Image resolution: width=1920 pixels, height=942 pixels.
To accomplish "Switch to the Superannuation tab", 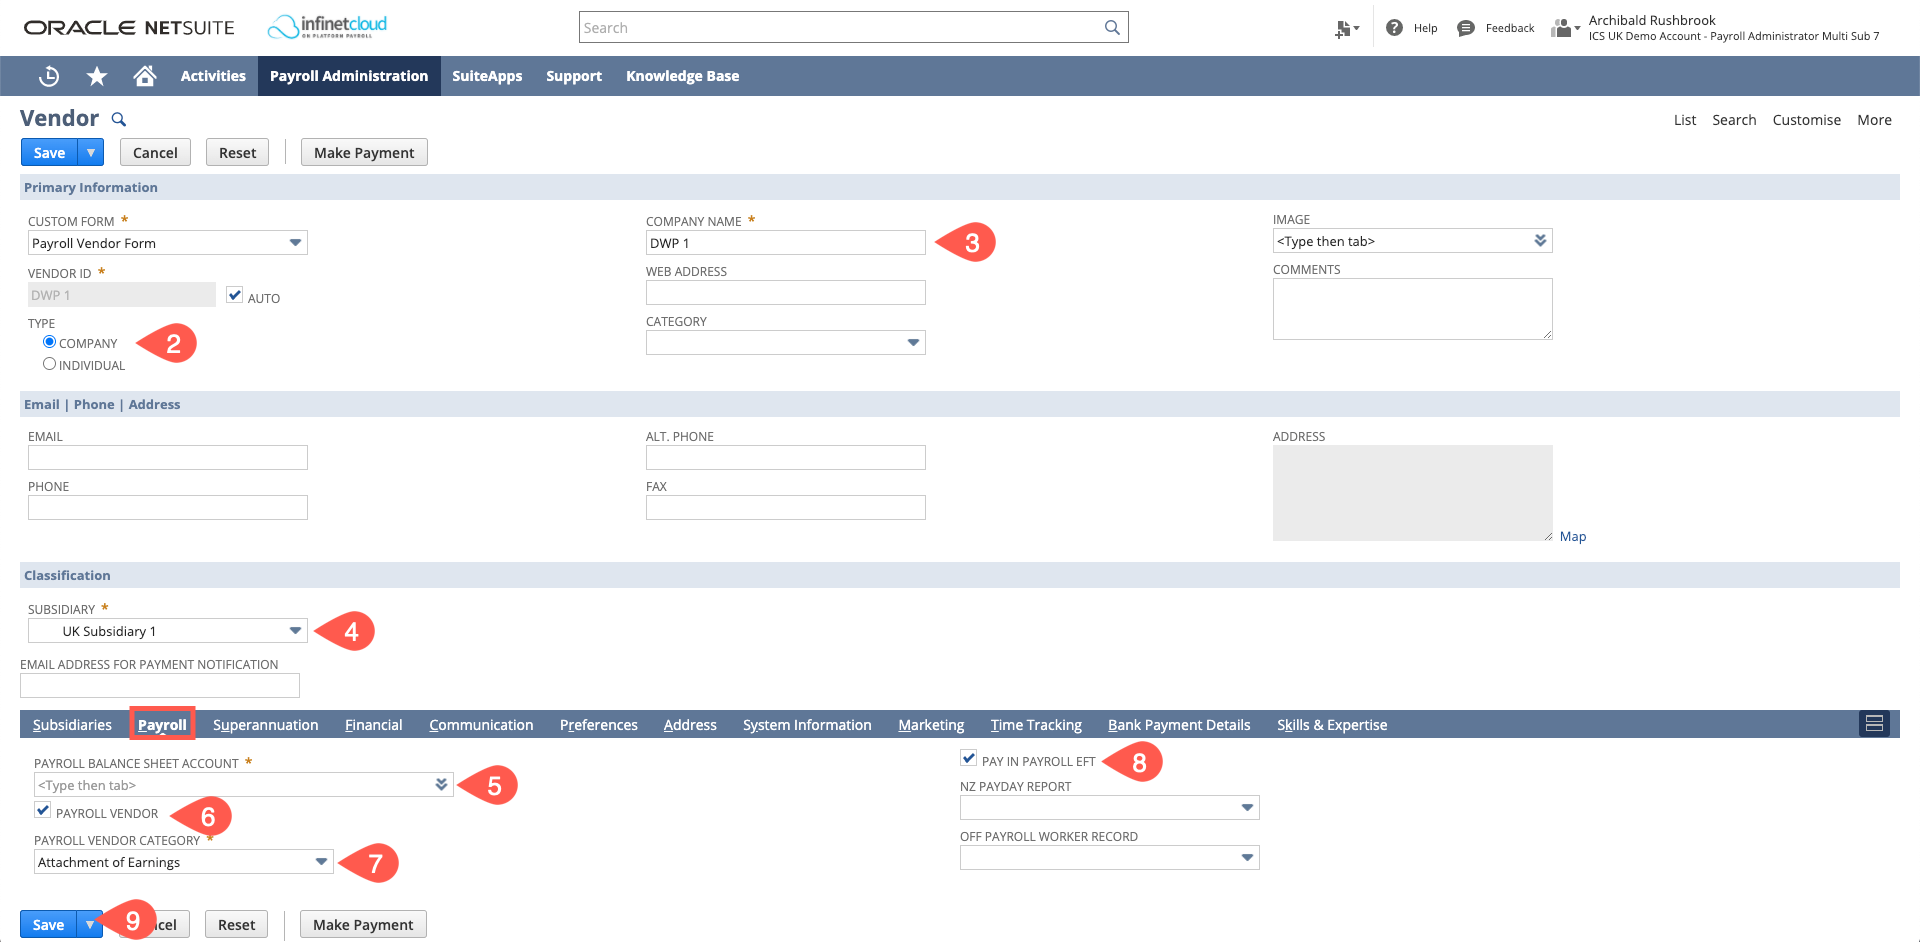I will point(265,724).
